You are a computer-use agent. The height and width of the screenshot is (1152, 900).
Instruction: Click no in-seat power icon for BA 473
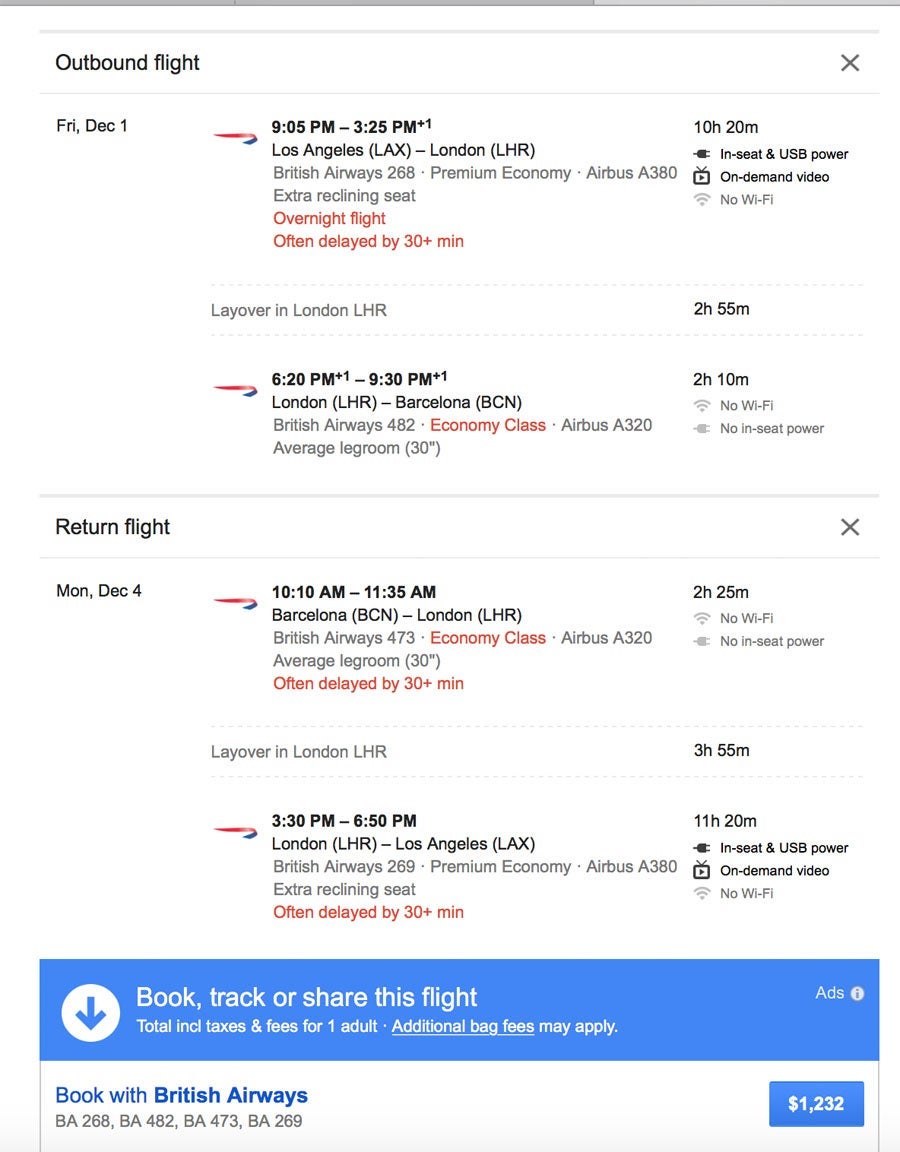[702, 641]
